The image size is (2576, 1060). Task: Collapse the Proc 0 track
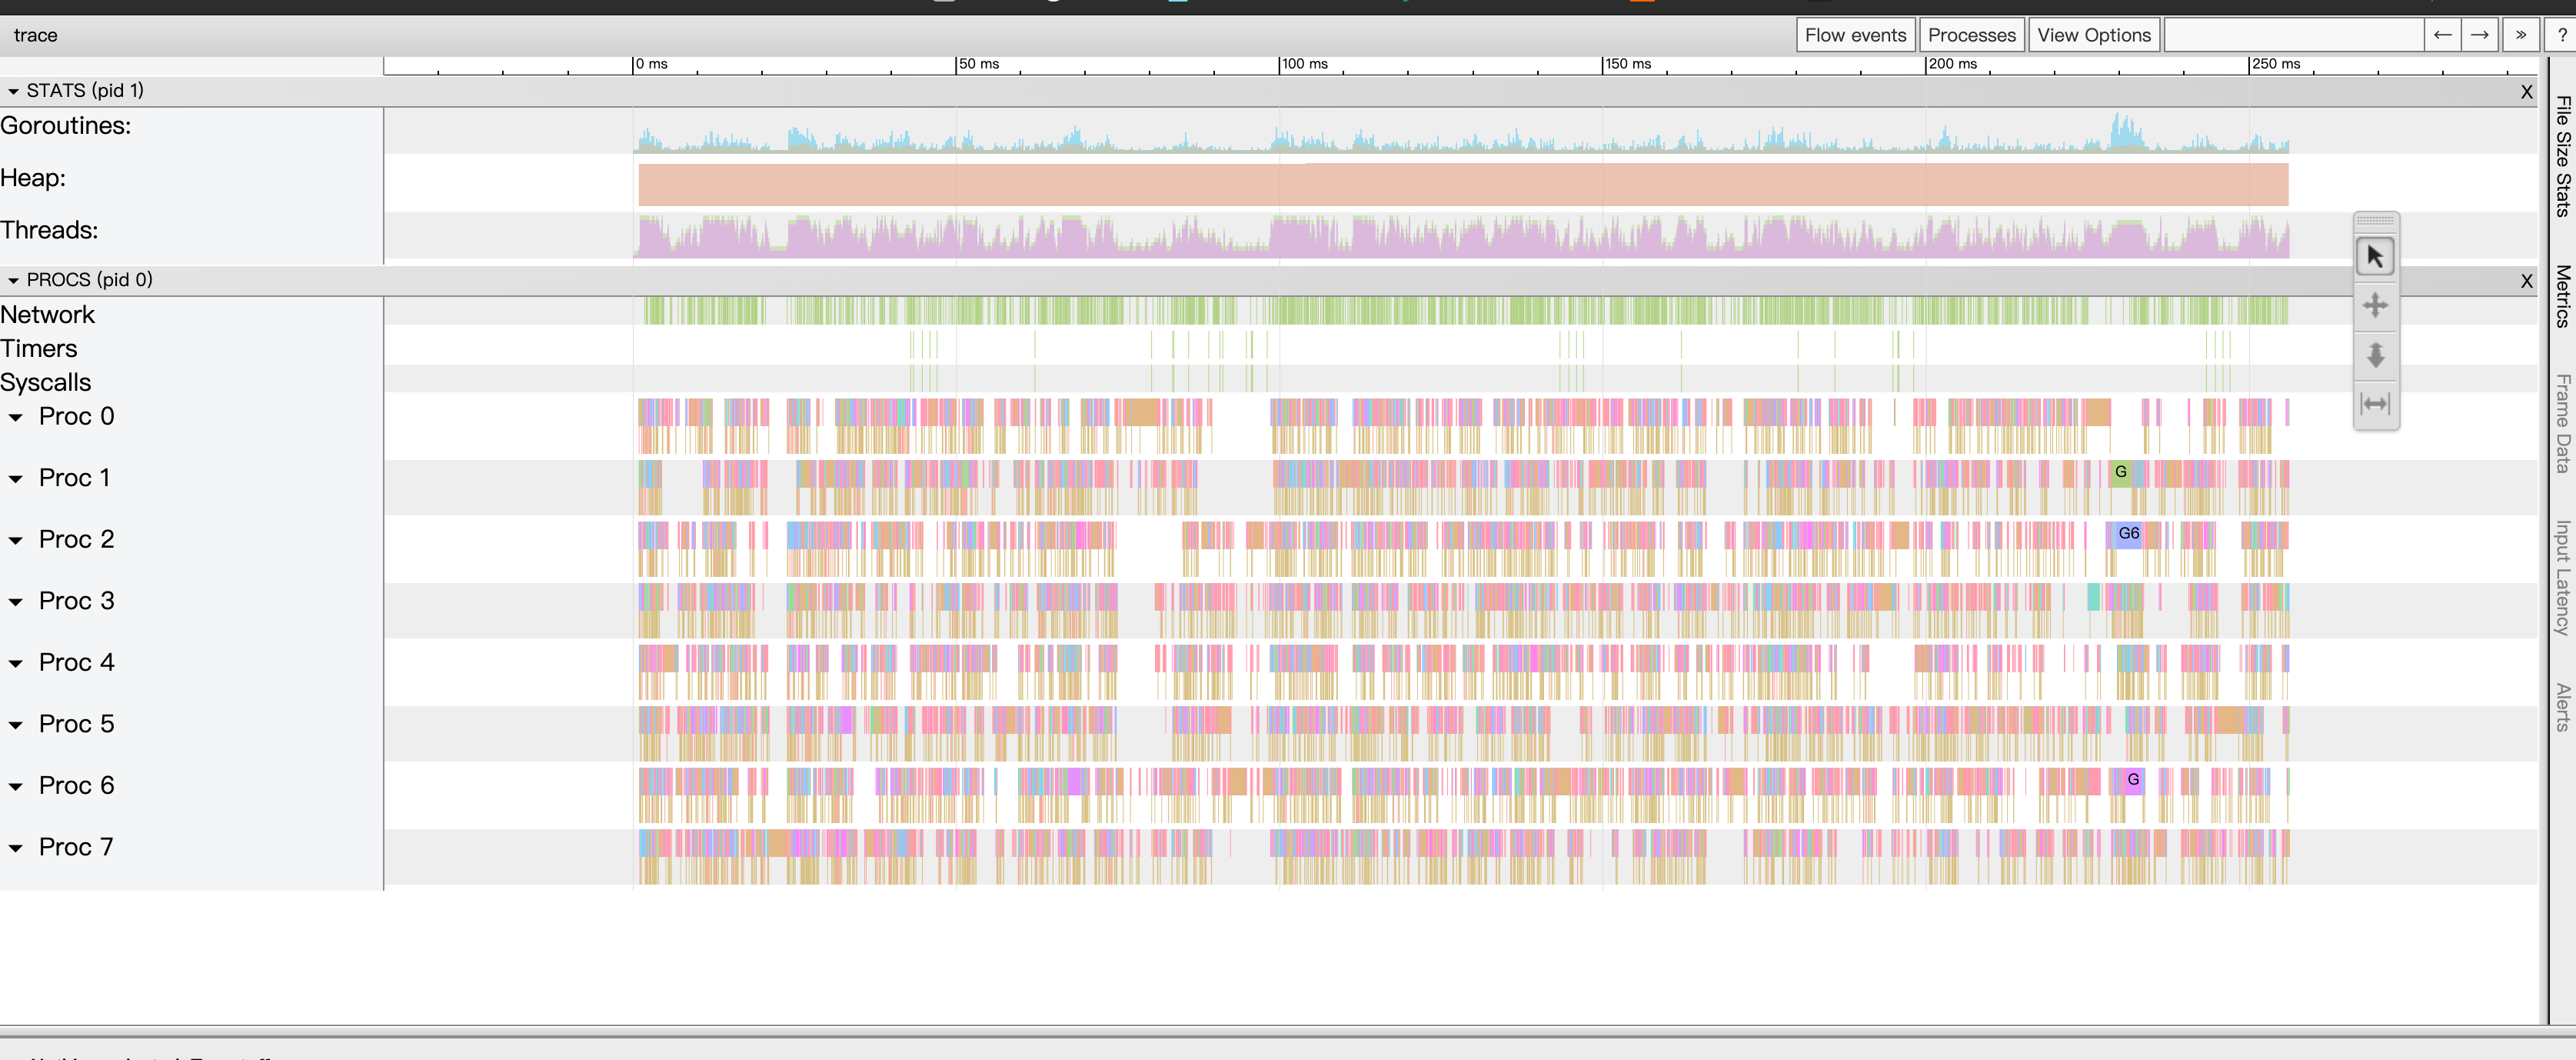[x=16, y=417]
